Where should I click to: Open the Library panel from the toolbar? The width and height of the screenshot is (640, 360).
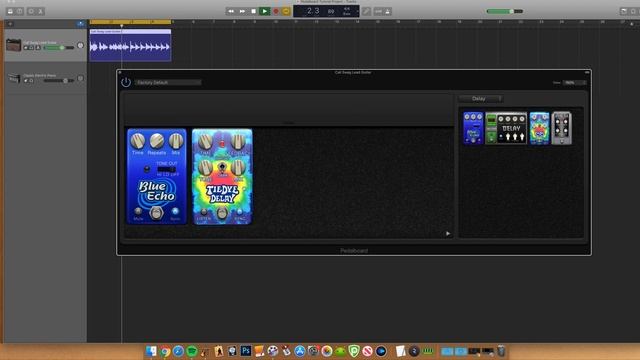coord(10,11)
